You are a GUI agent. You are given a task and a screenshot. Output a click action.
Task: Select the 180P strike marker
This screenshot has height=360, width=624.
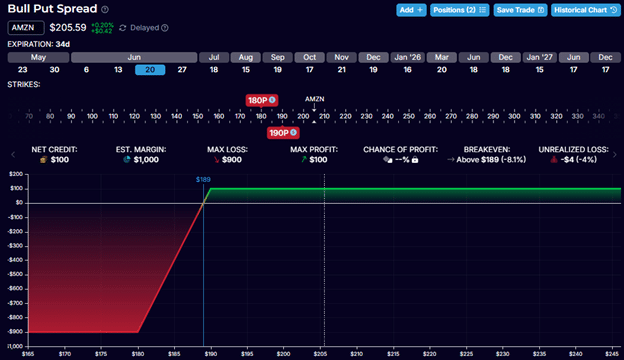coord(261,100)
